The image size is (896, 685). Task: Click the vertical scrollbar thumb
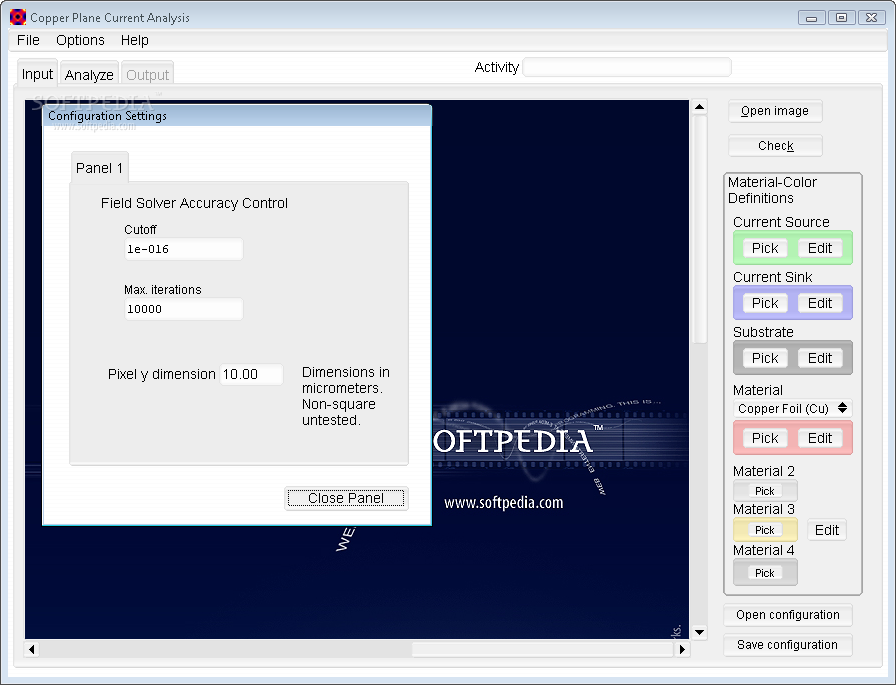coord(699,229)
